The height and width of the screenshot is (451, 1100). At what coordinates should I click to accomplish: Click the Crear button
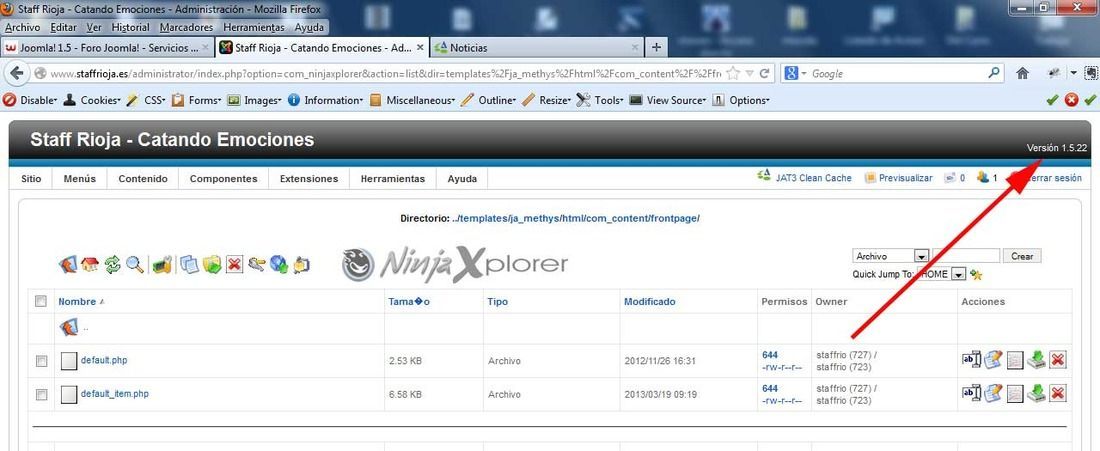(1022, 256)
